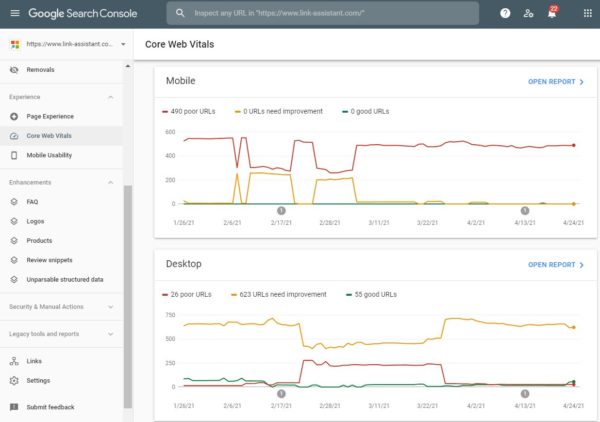This screenshot has width=600, height=422.
Task: Click the Desktop 4/13/21 annotation marker
Action: tap(525, 393)
